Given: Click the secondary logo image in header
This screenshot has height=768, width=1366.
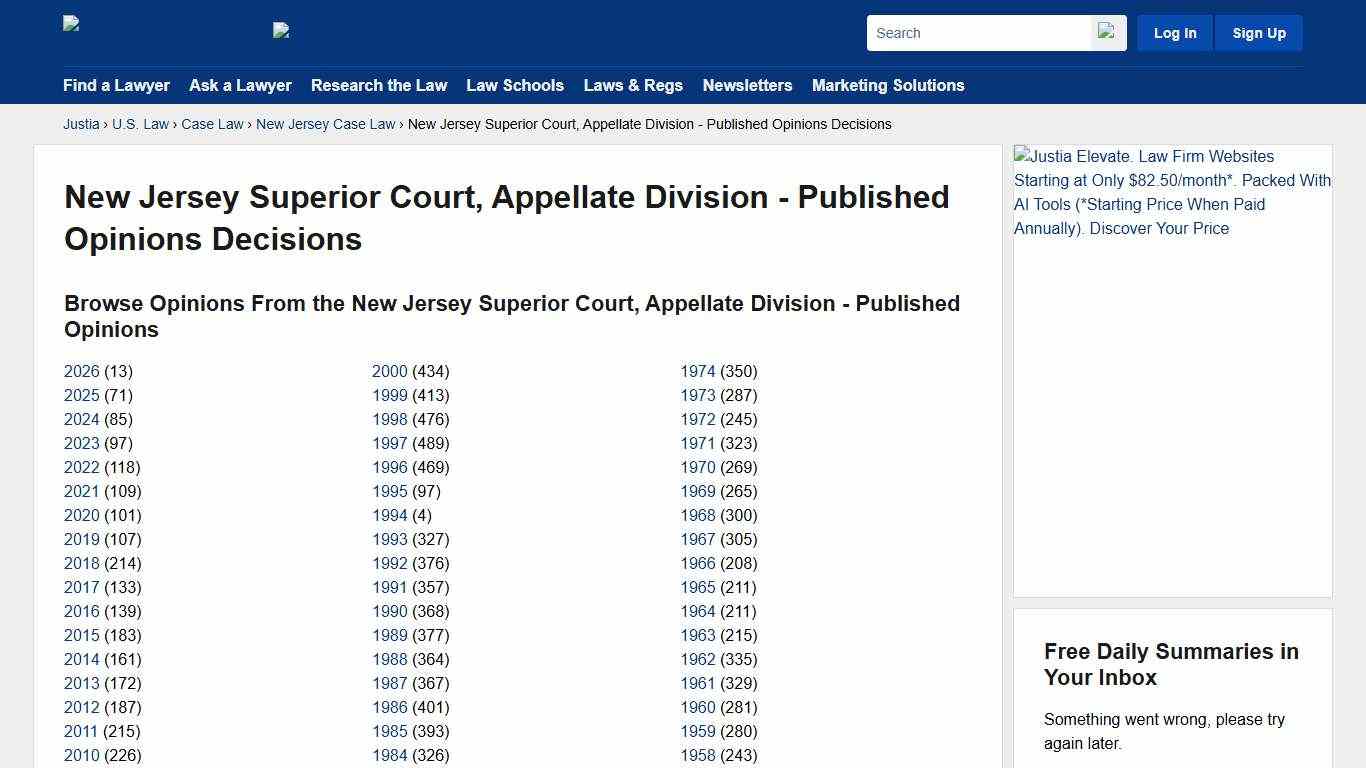Looking at the screenshot, I should coord(280,31).
